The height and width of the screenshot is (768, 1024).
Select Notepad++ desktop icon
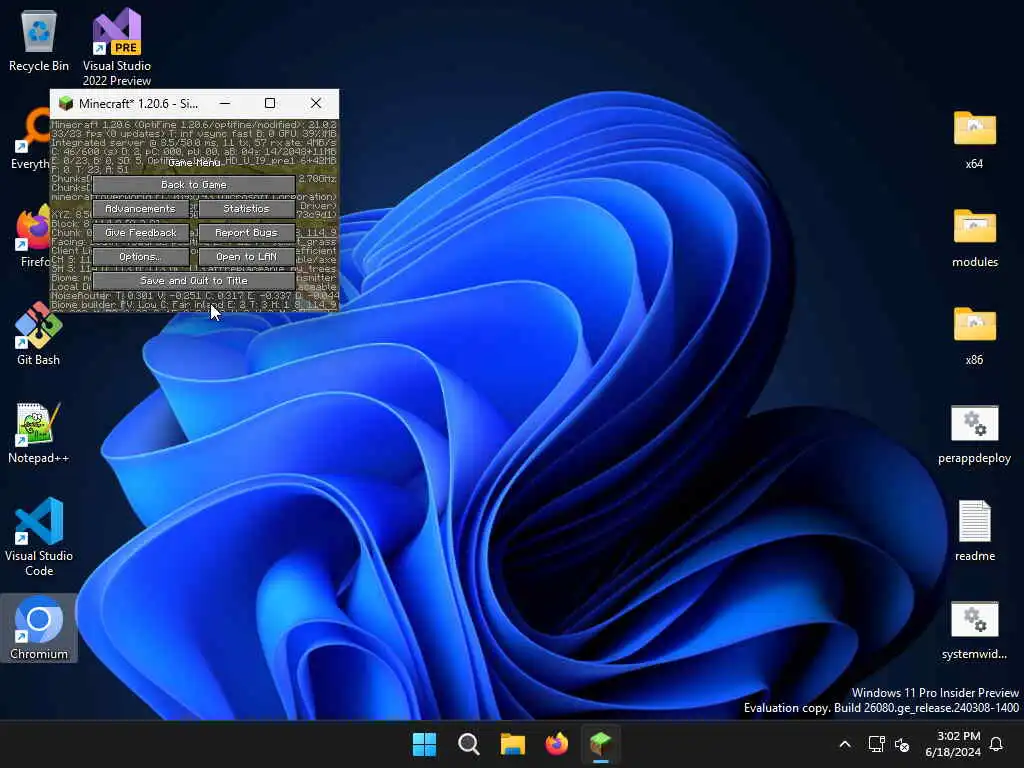coord(39,432)
